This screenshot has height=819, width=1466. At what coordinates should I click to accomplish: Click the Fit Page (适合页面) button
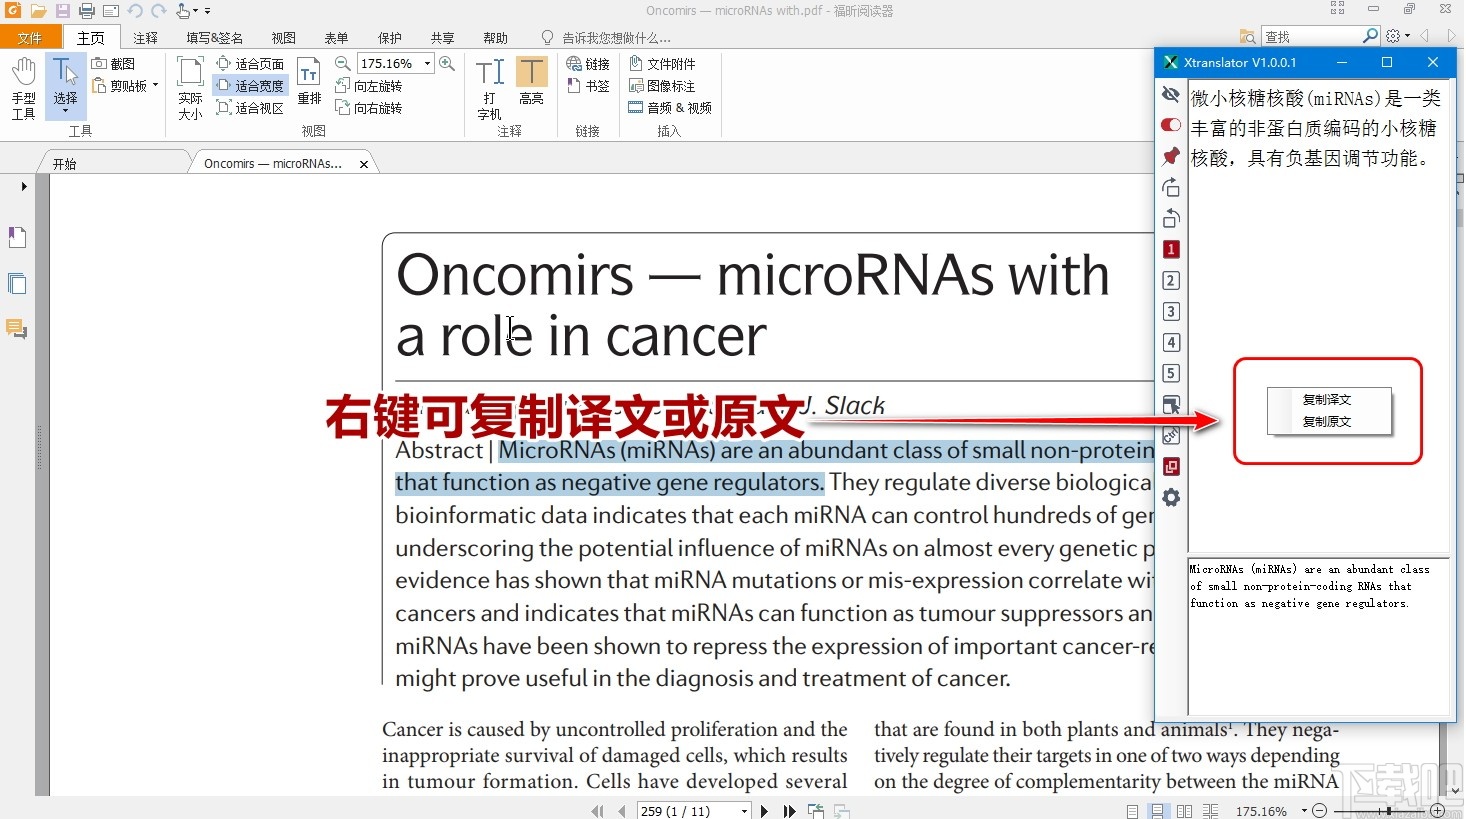pyautogui.click(x=251, y=63)
